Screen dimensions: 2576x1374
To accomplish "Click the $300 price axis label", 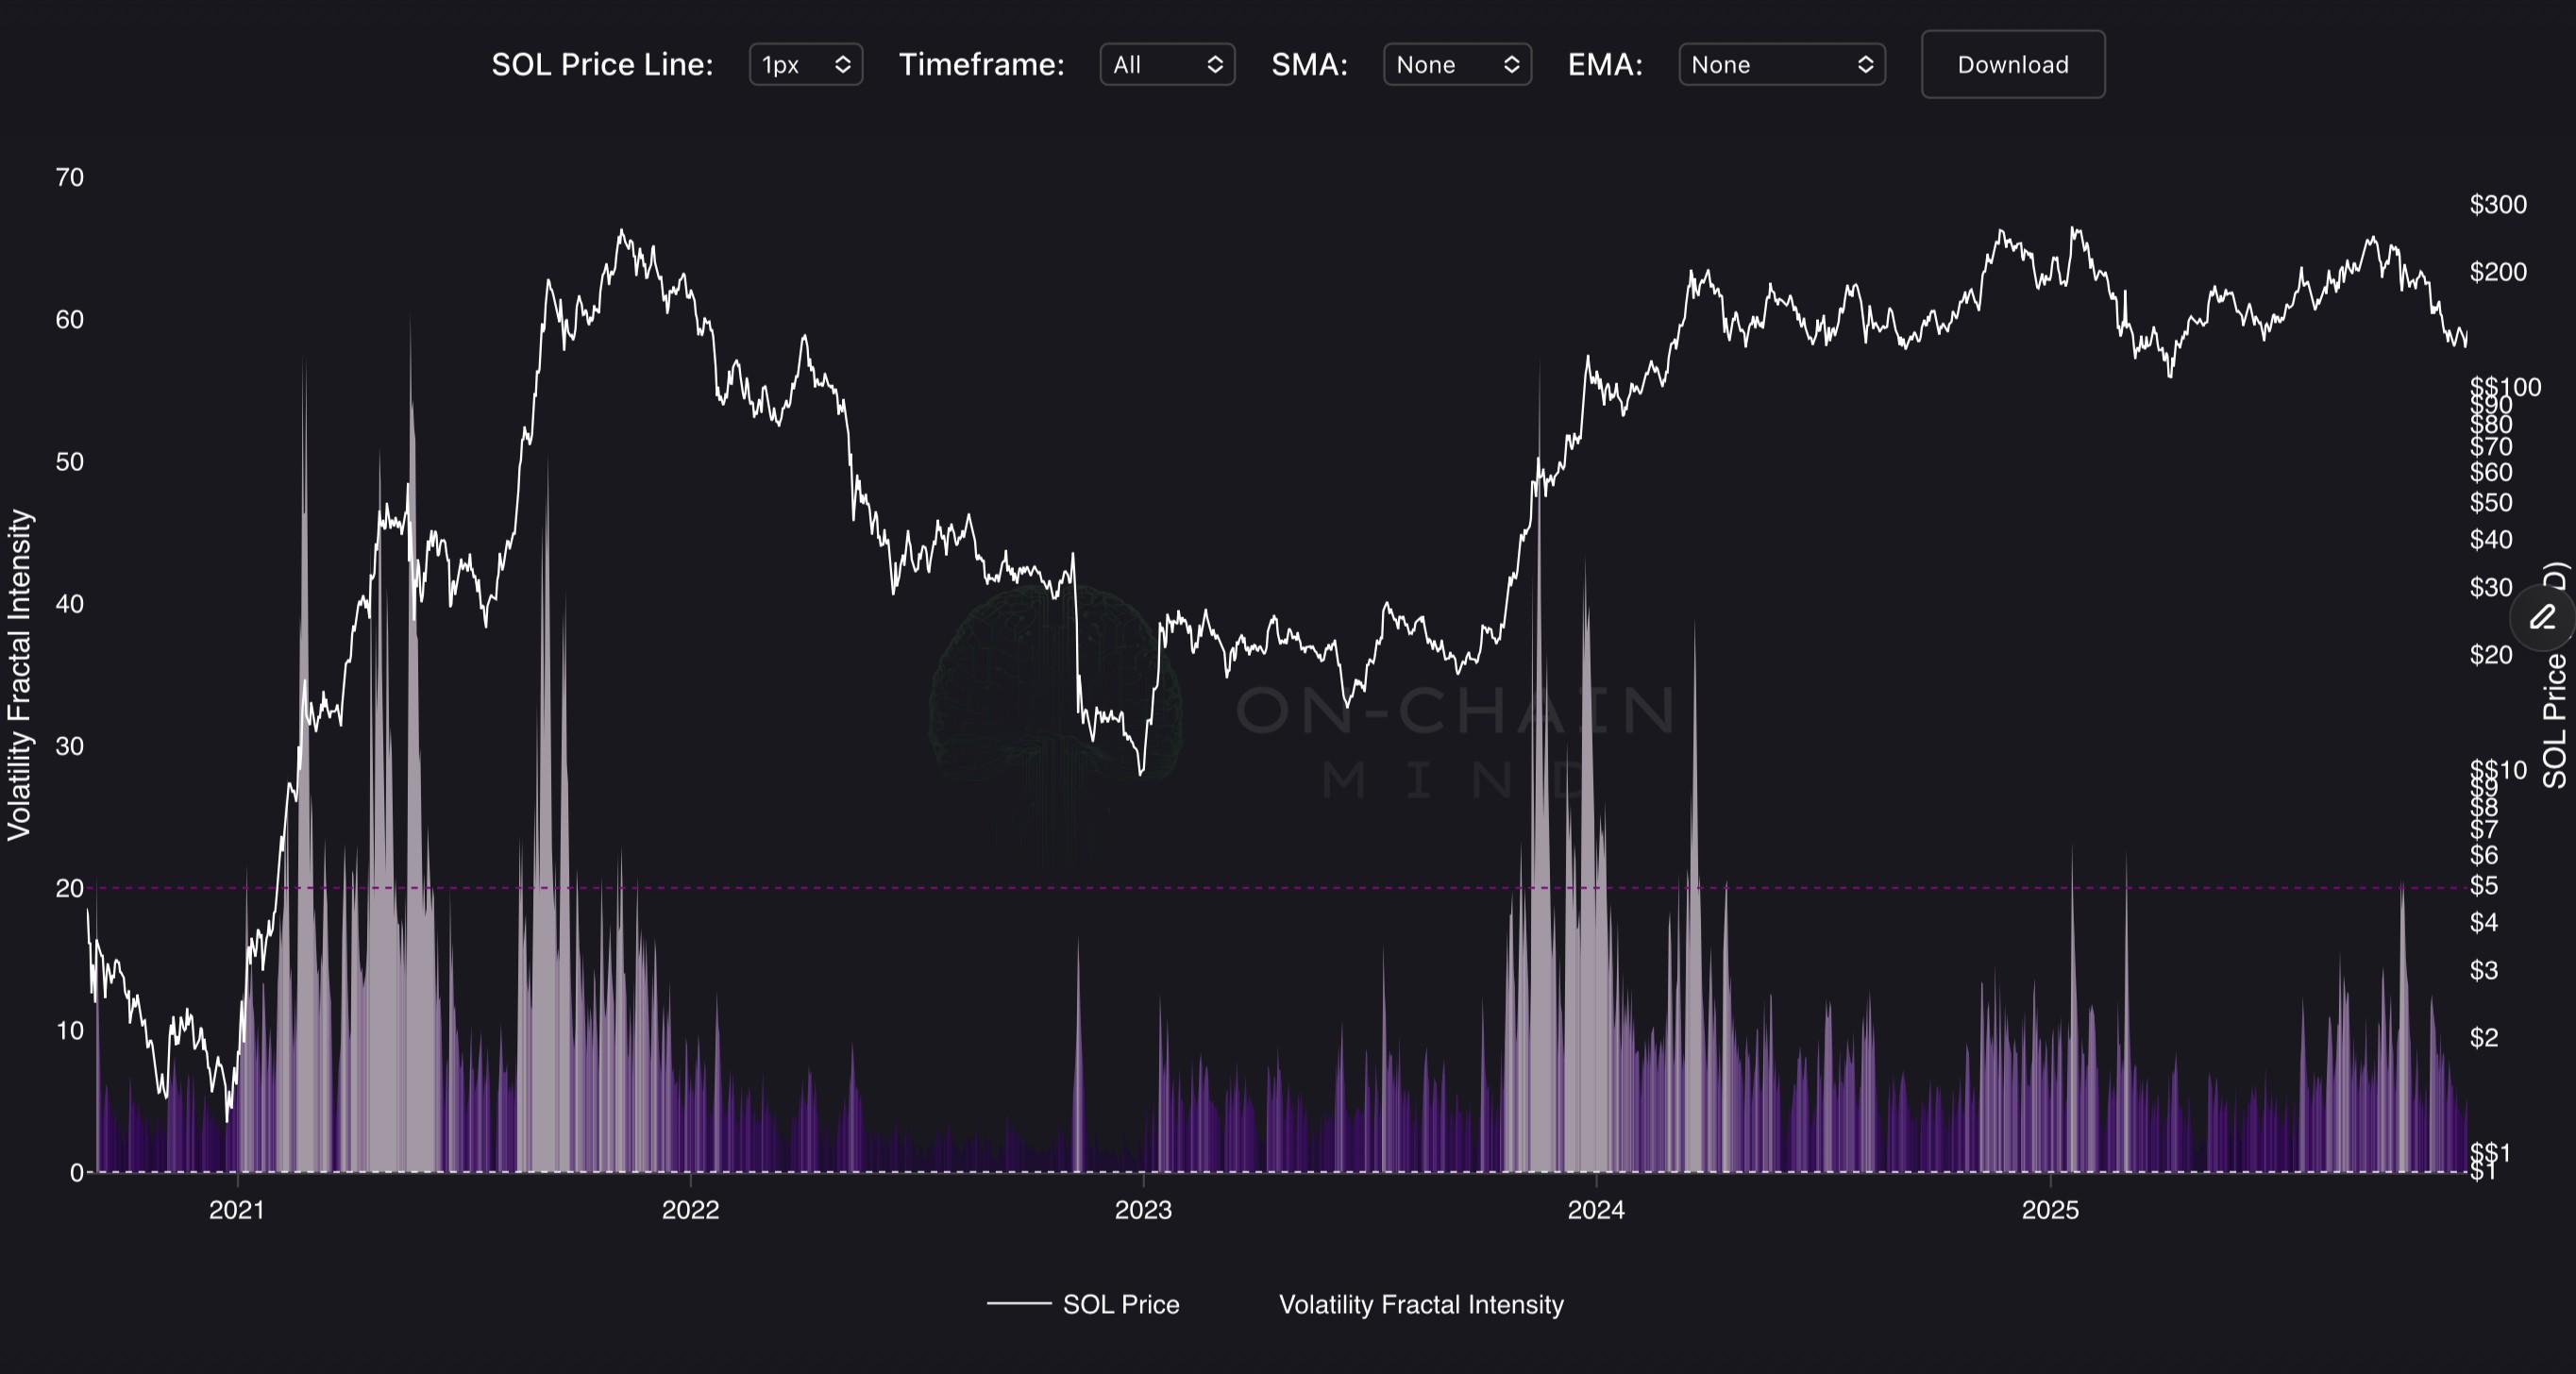I will click(2497, 205).
